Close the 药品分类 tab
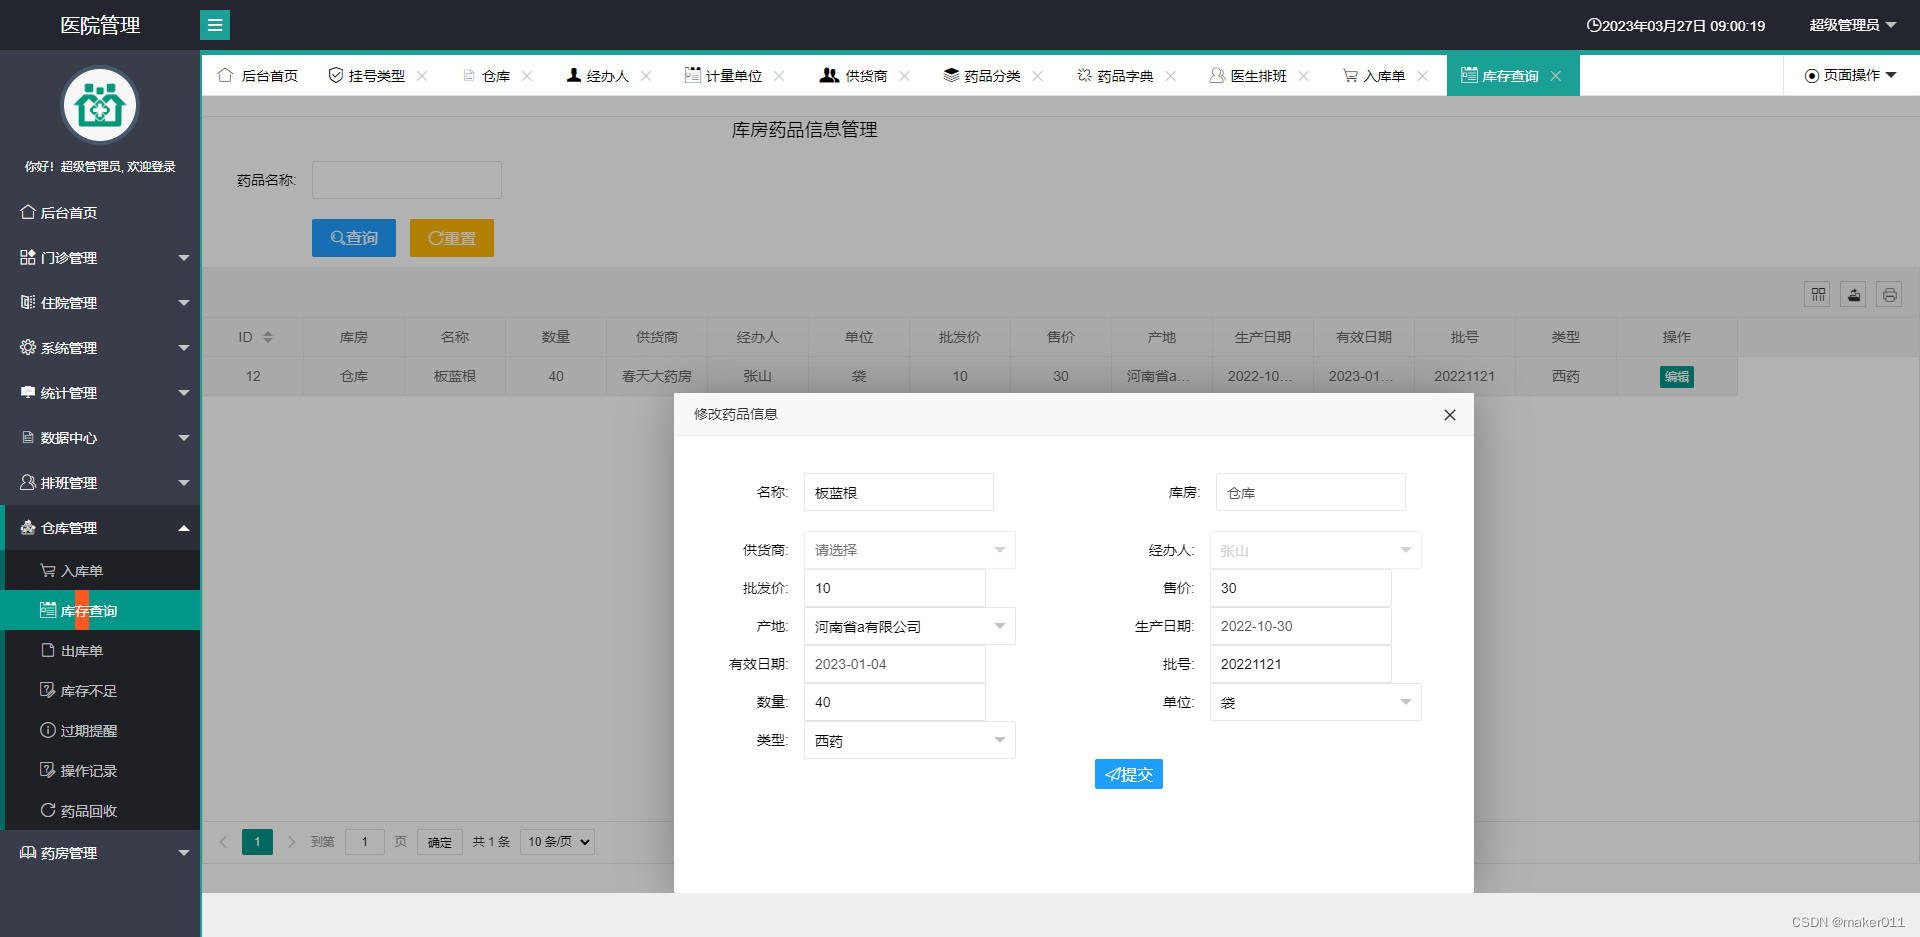This screenshot has width=1920, height=937. (1038, 76)
